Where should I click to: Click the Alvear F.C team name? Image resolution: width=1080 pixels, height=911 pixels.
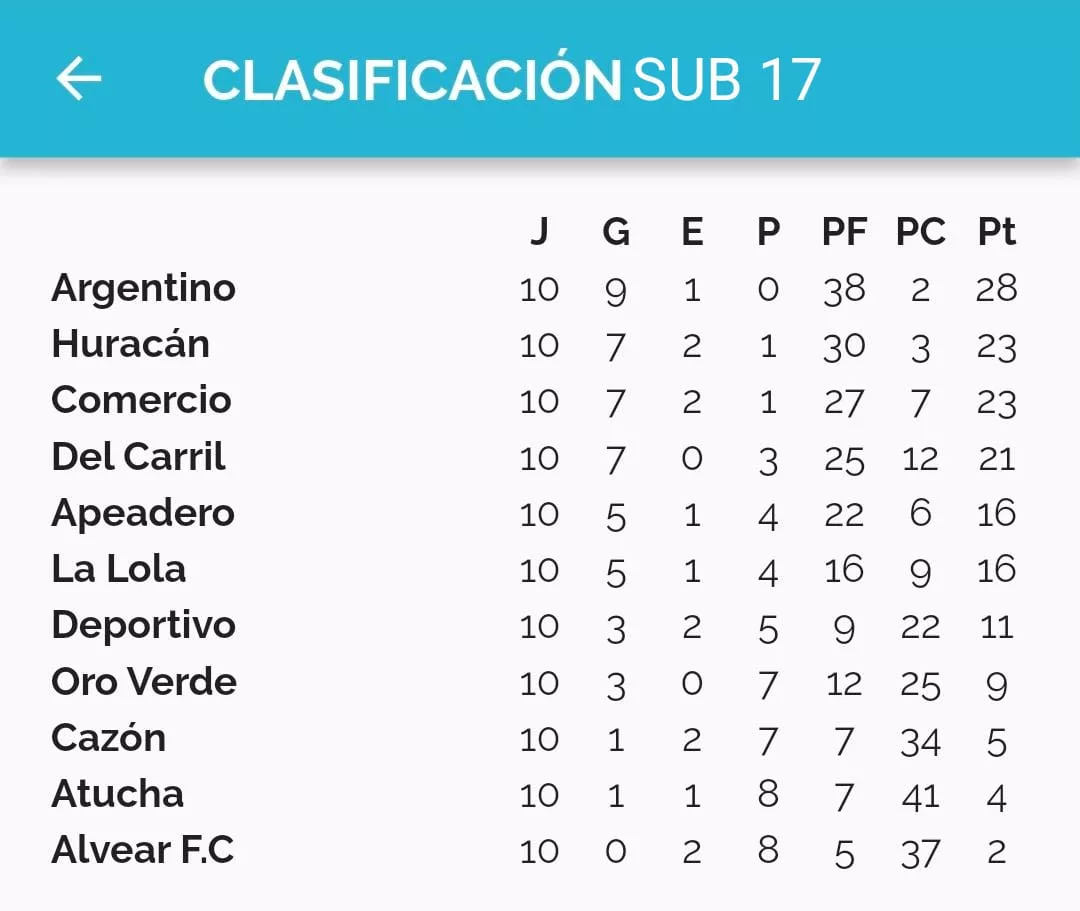pos(142,850)
